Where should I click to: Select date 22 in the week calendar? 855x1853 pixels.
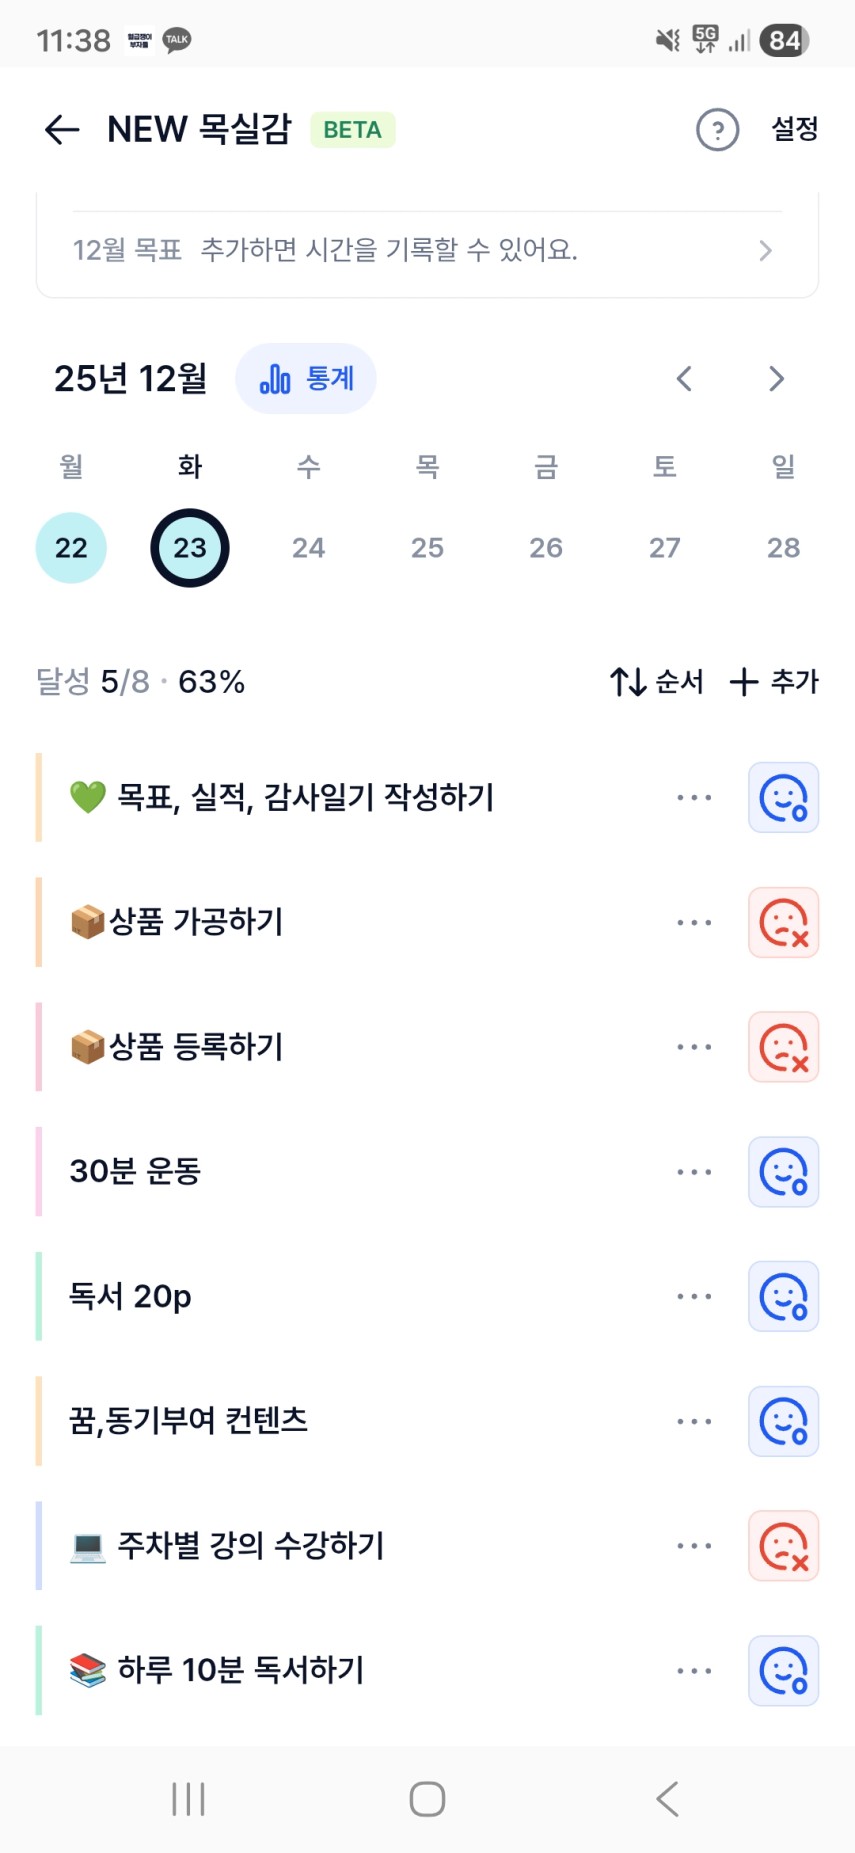click(71, 548)
